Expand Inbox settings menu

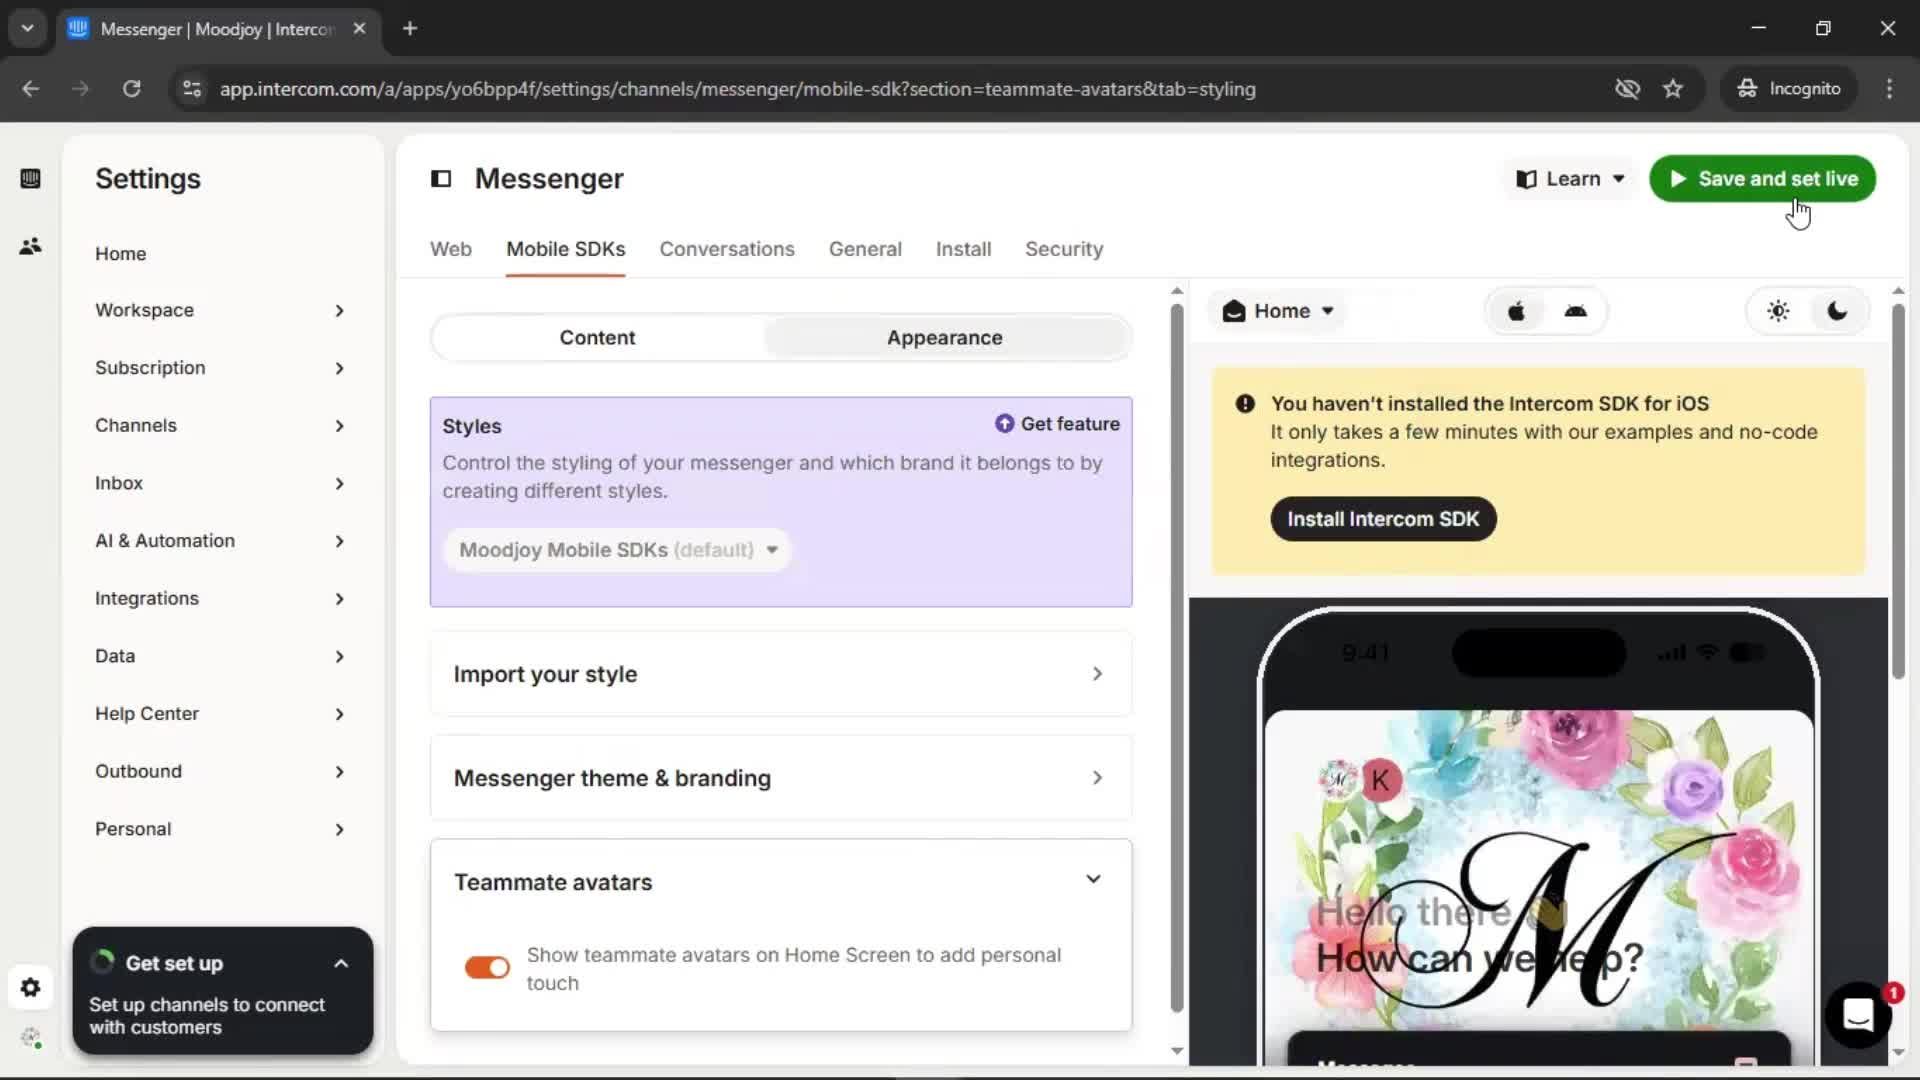(220, 483)
